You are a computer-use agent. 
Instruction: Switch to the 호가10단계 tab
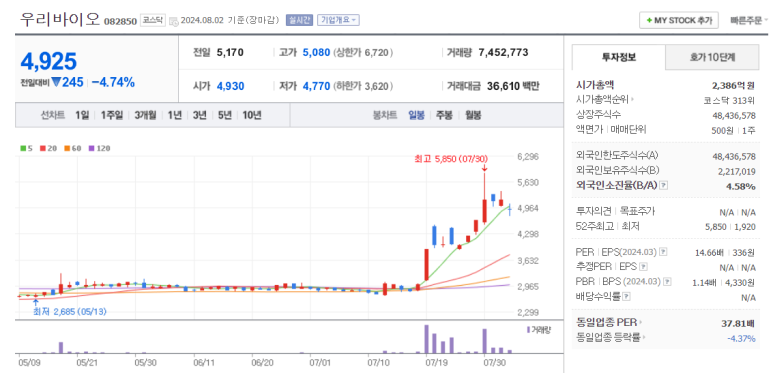point(712,57)
